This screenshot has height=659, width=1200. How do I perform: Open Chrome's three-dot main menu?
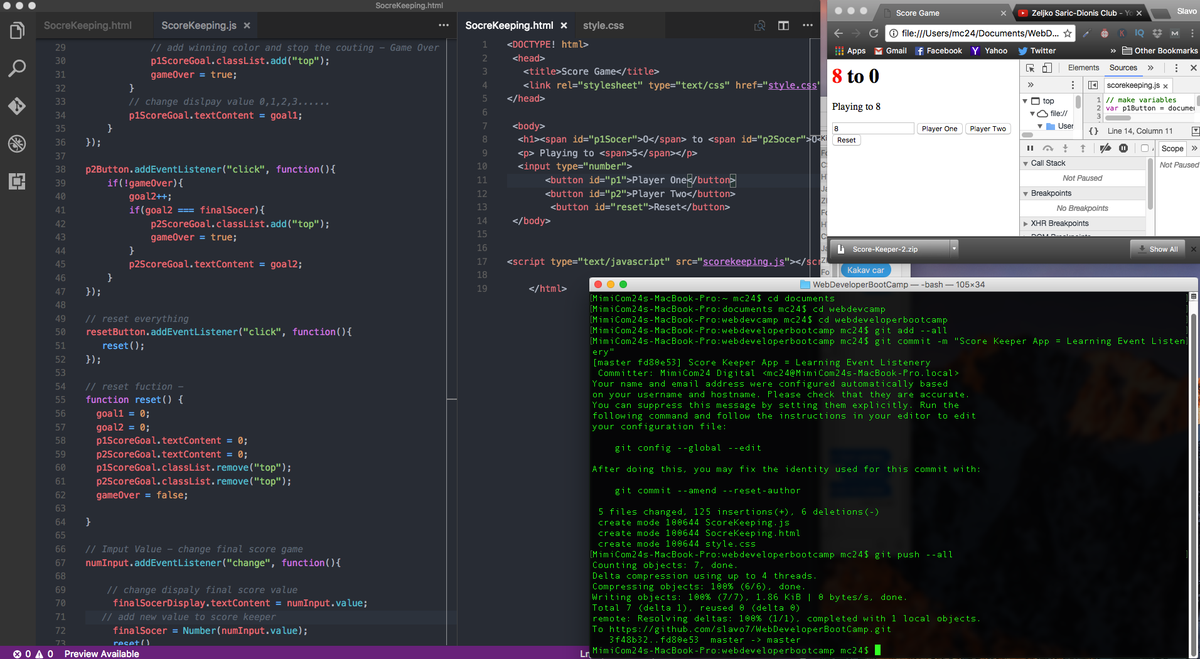click(x=1192, y=34)
